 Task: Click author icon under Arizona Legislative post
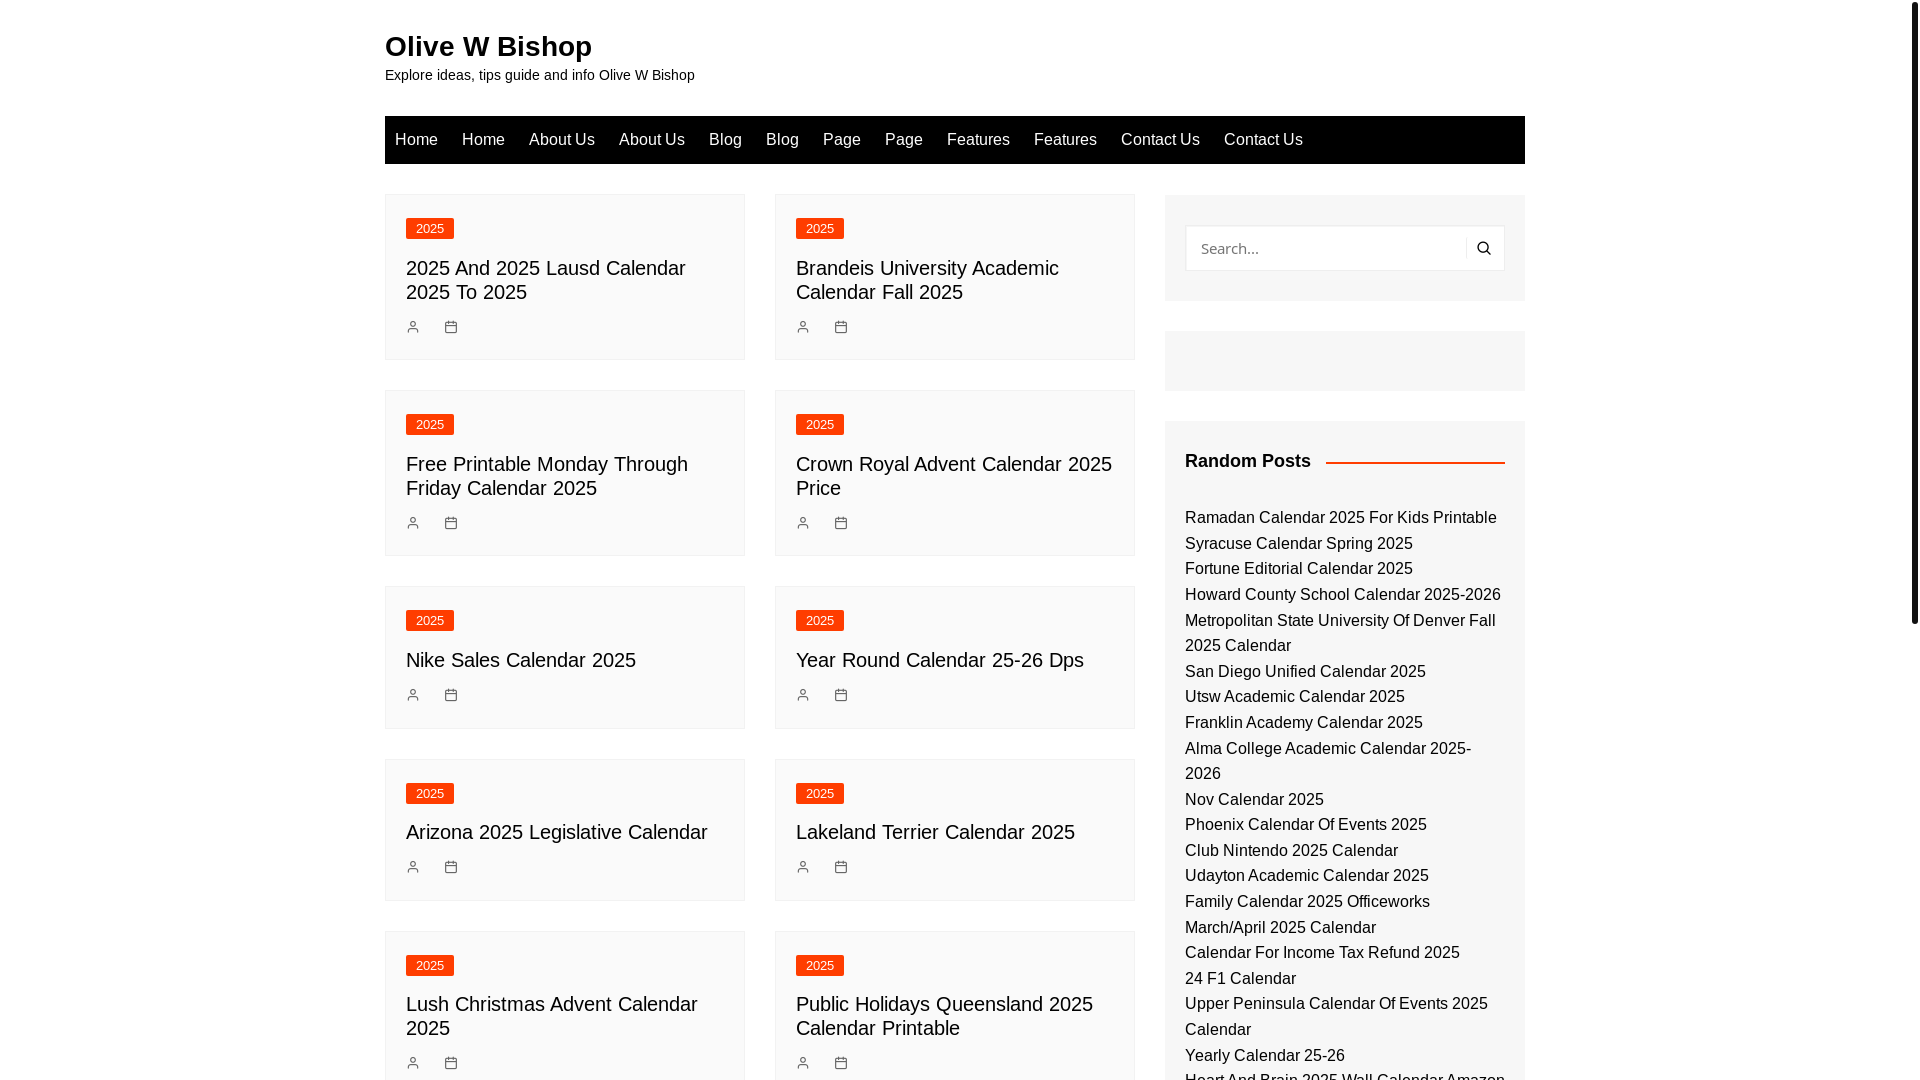[x=413, y=867]
